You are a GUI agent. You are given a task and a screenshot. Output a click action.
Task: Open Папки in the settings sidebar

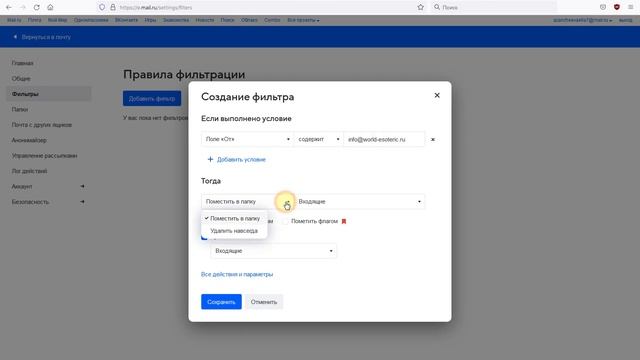click(x=20, y=109)
